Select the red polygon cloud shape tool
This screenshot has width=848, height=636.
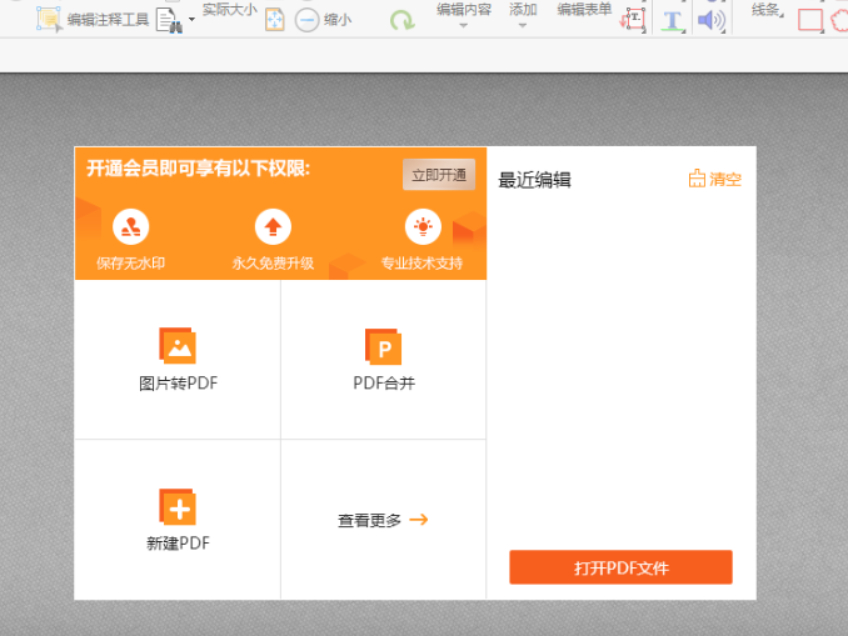click(x=839, y=21)
